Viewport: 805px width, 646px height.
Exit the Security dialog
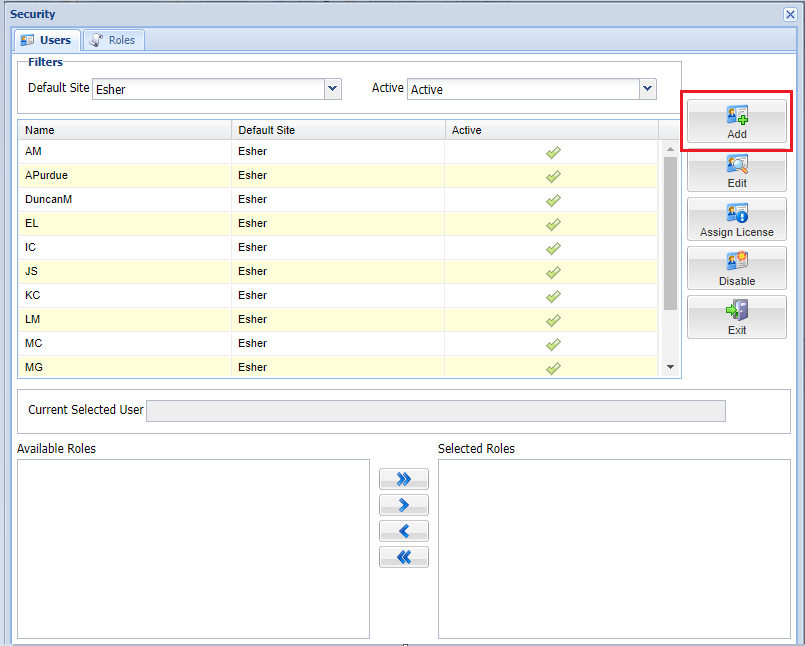tap(737, 317)
